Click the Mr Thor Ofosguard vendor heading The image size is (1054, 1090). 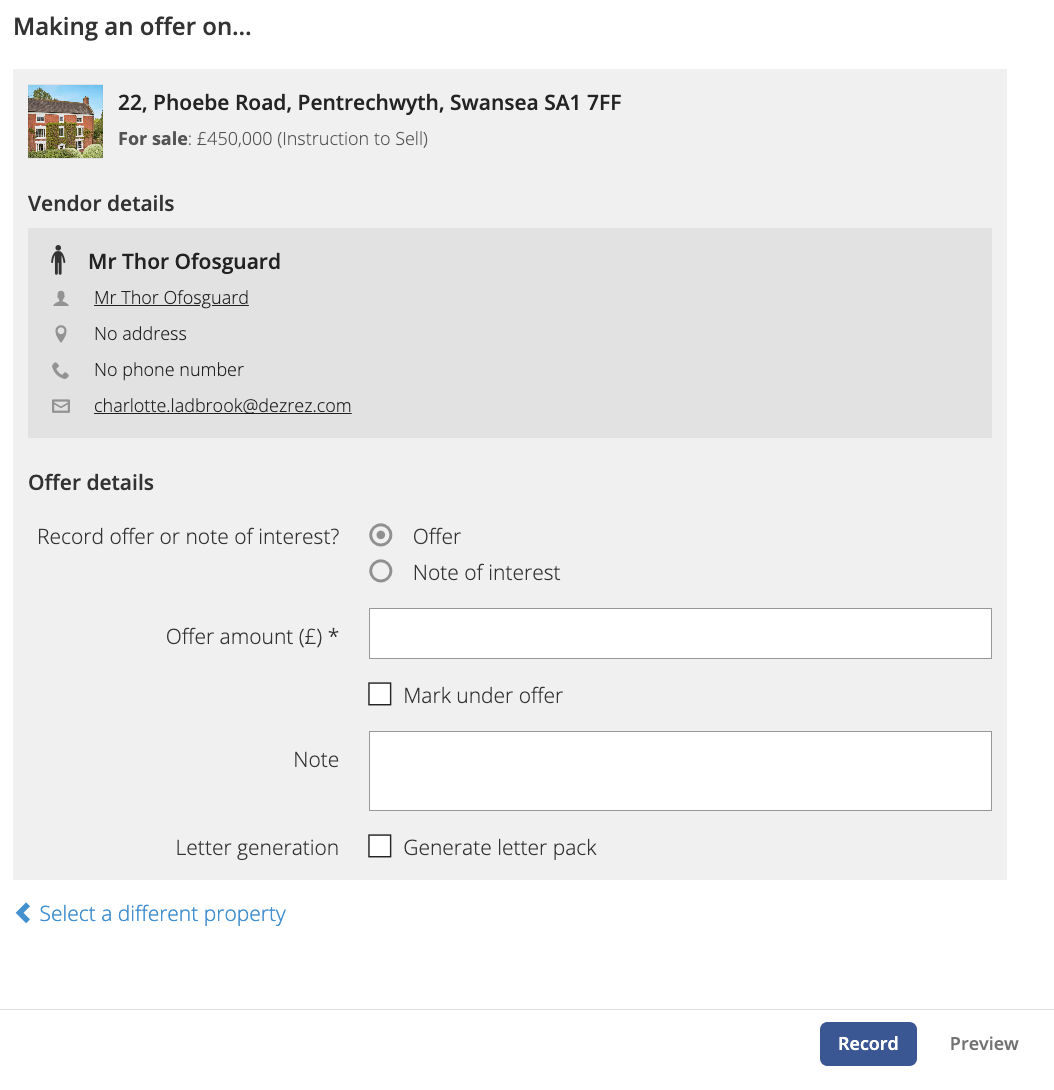click(184, 261)
